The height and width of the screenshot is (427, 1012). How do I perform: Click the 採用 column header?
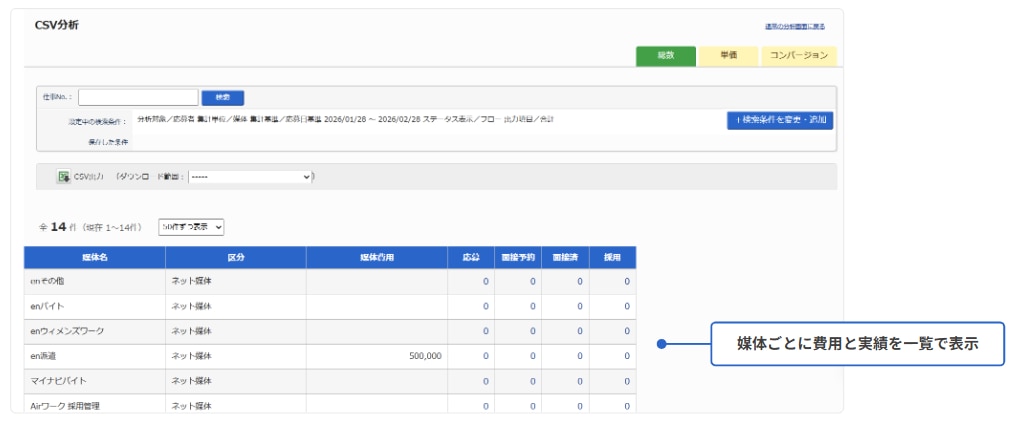tap(612, 257)
